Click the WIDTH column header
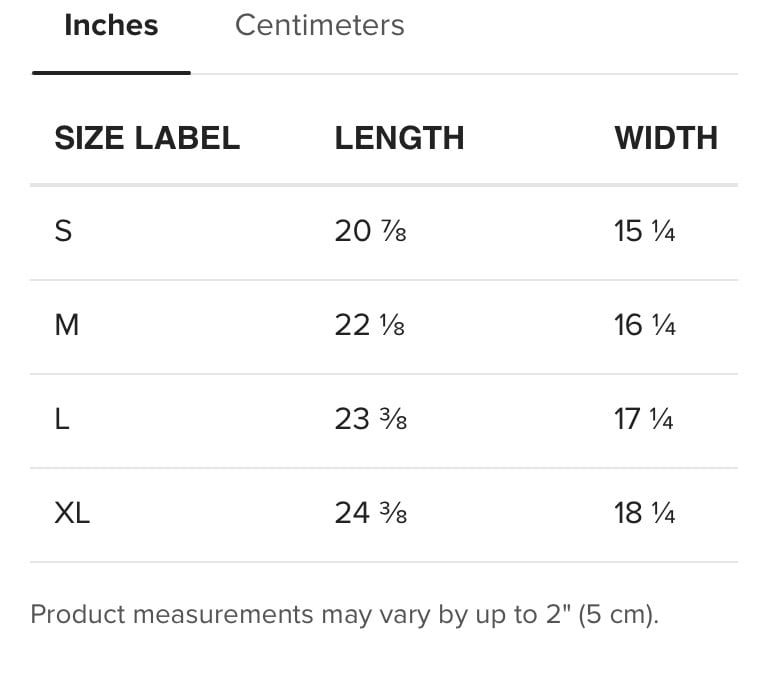The height and width of the screenshot is (683, 762). [666, 138]
